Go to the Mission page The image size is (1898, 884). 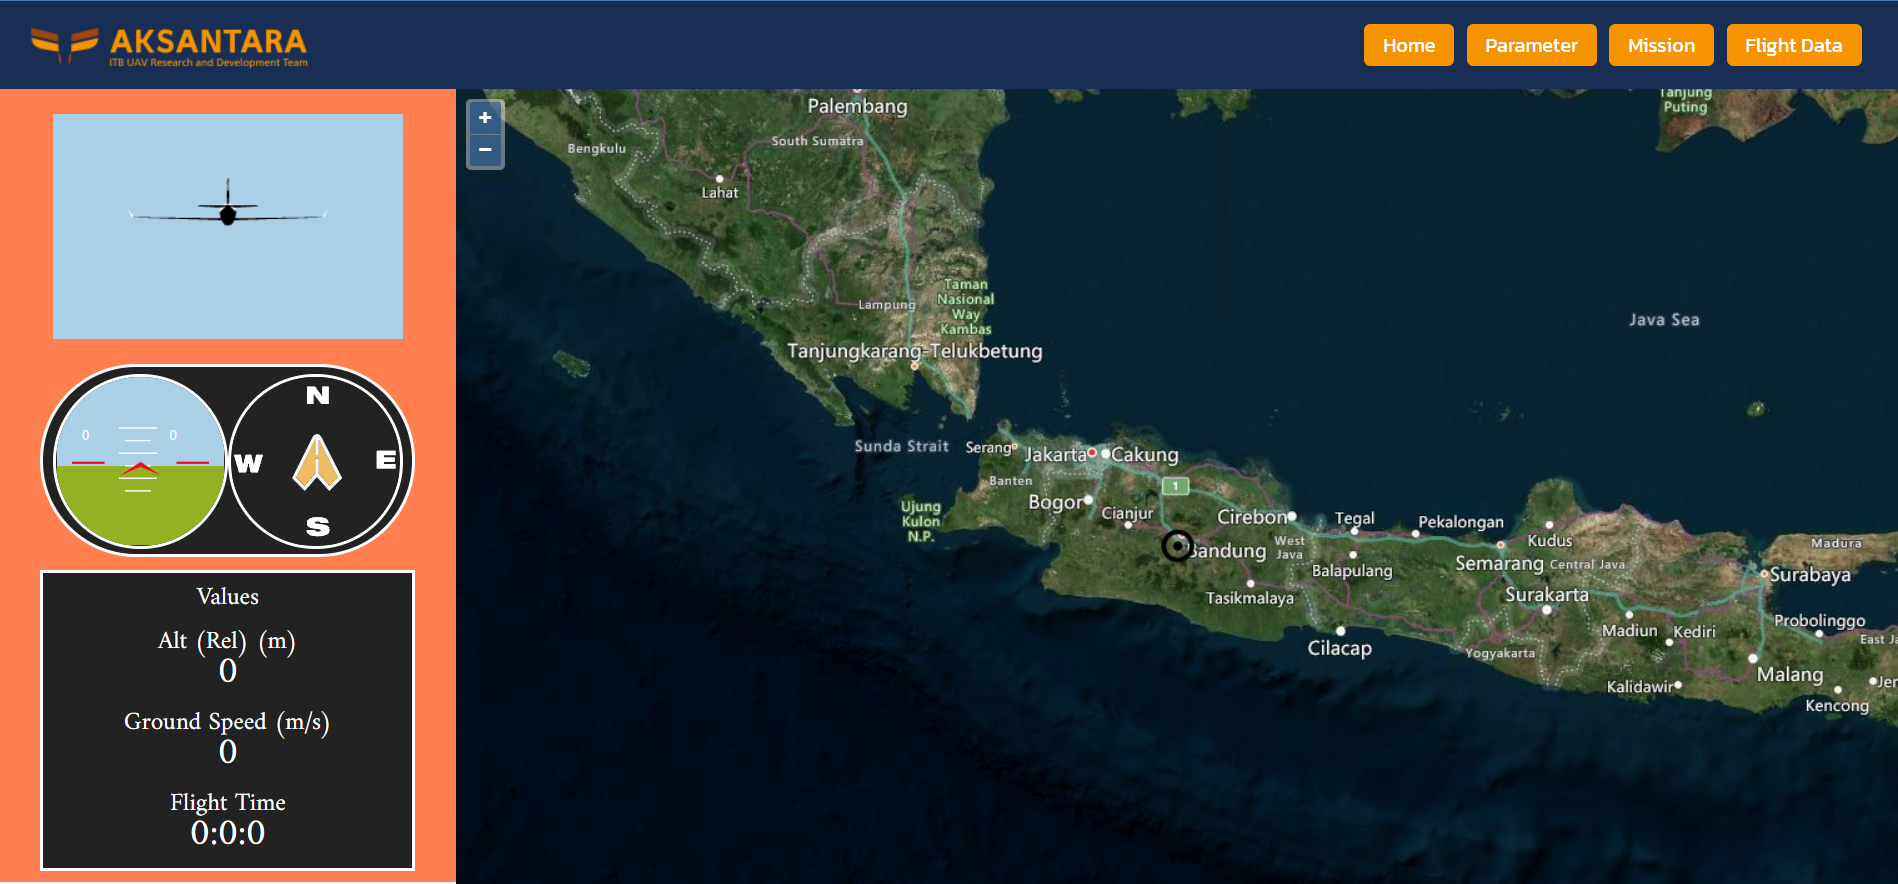pos(1660,45)
